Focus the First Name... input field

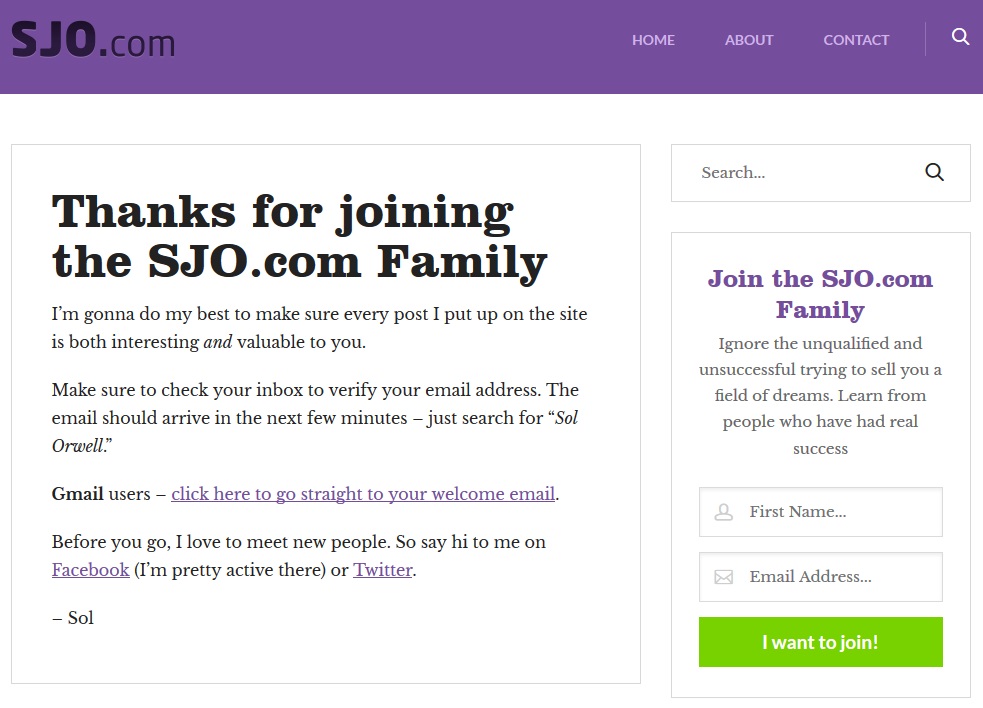821,512
